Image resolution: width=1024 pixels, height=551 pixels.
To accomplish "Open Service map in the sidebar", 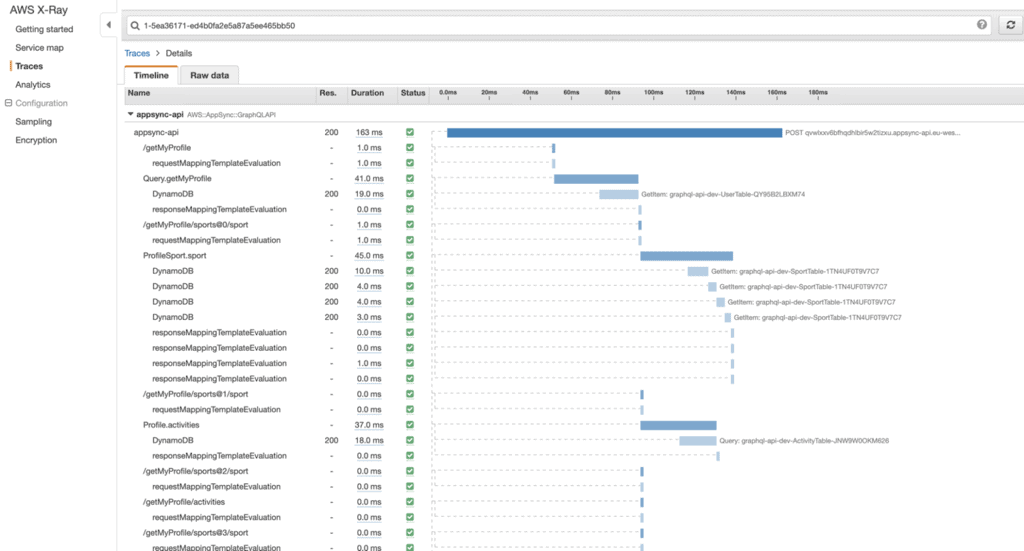I will (39, 48).
